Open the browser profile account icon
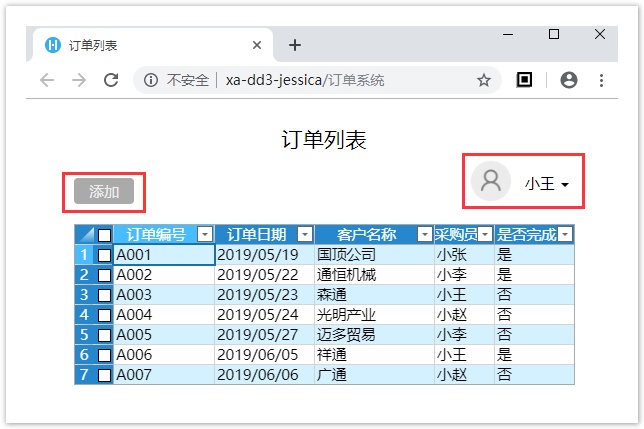Screen dimensions: 644x429 pyautogui.click(x=569, y=80)
